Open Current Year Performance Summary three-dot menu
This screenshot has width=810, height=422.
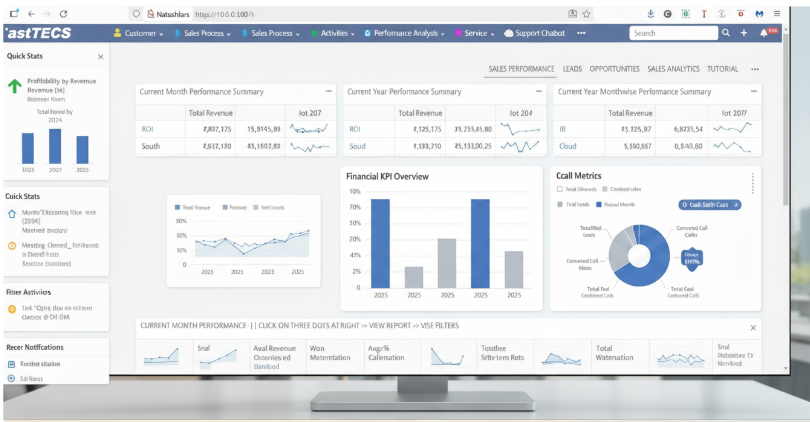pyautogui.click(x=539, y=91)
